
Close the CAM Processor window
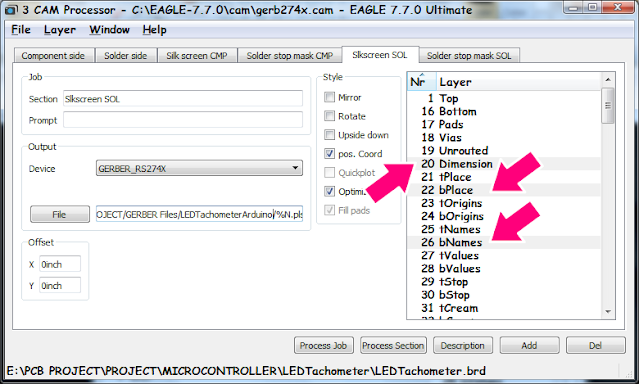618,7
